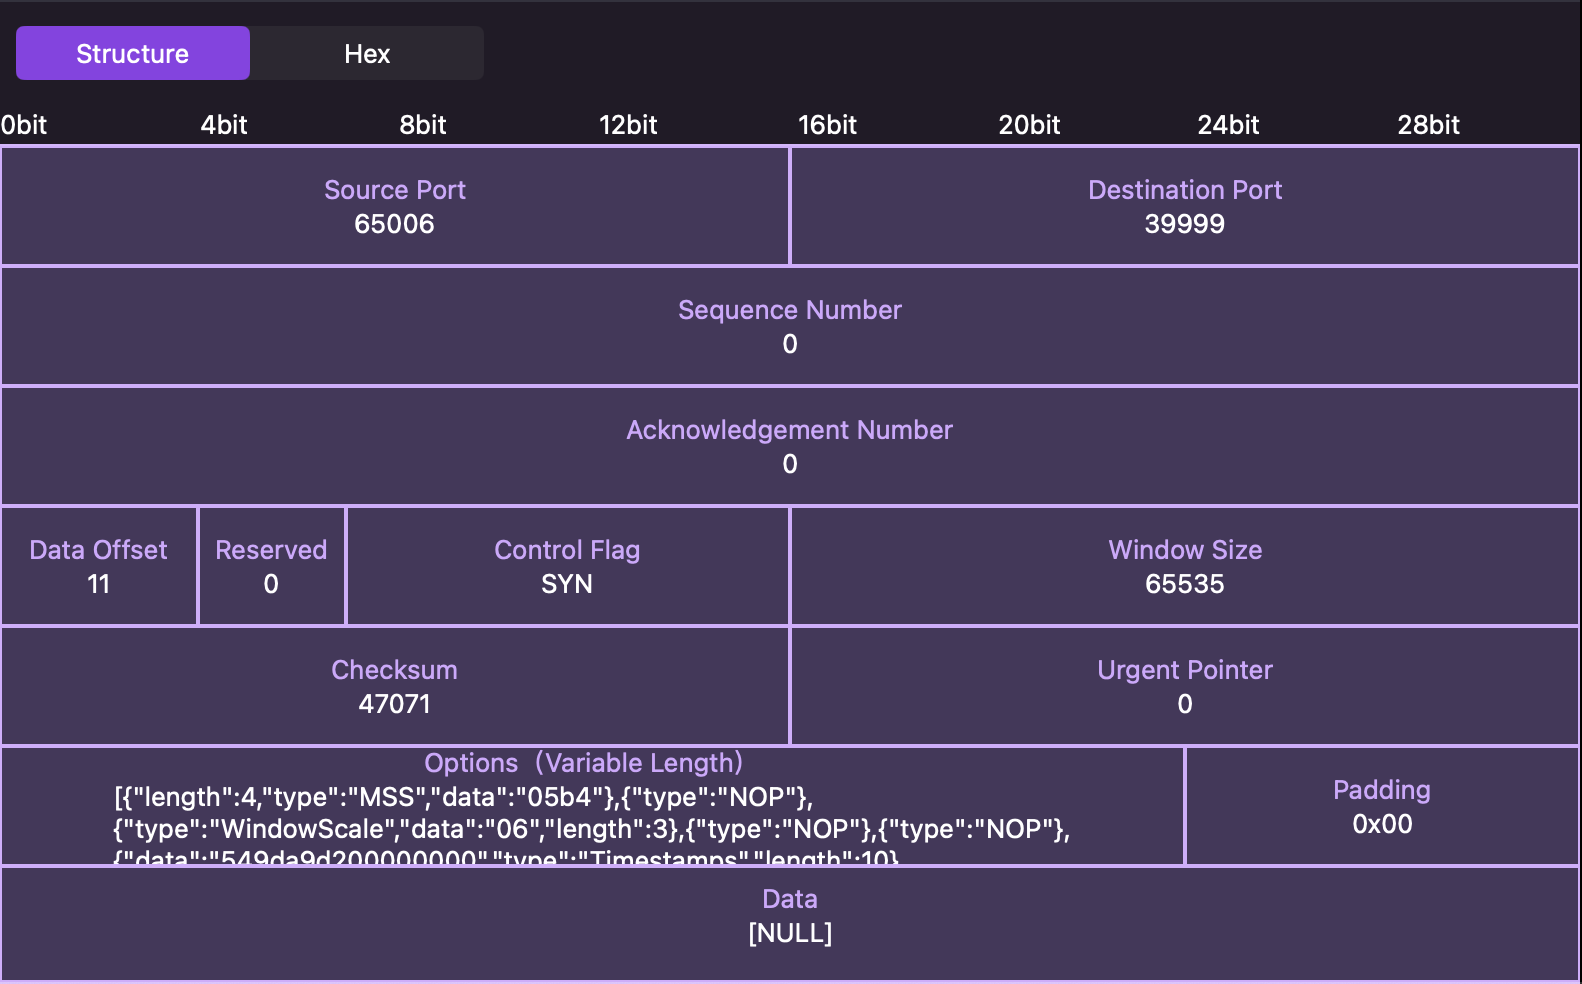
Task: Click the Acknowledgement Number field
Action: [x=790, y=446]
